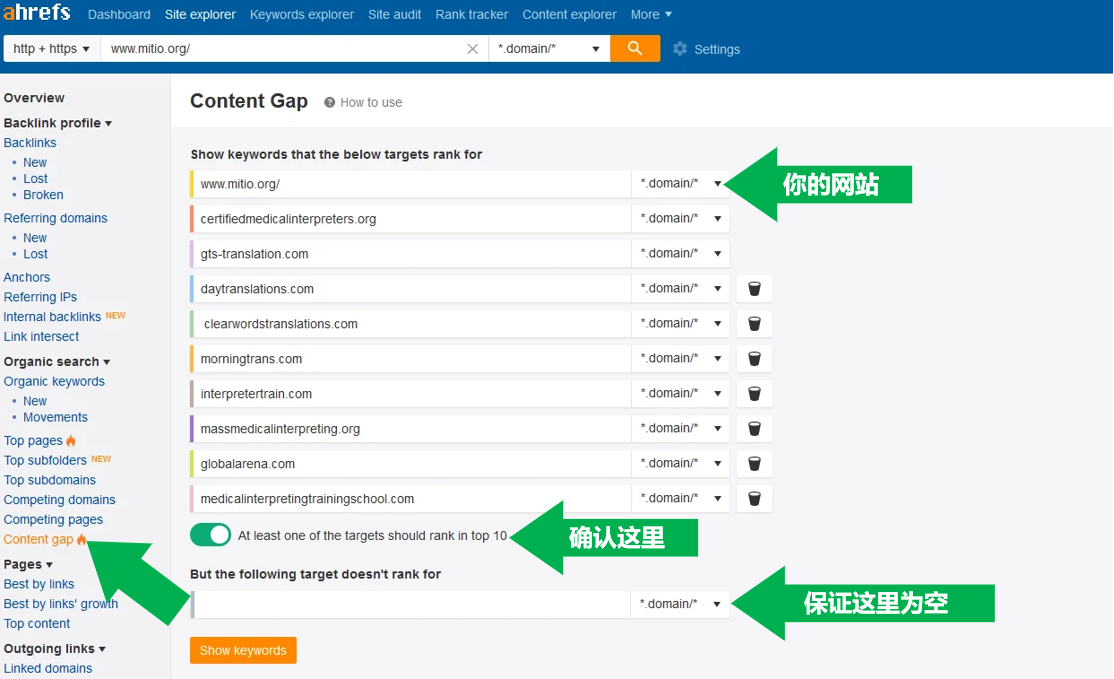Screen dimensions: 1114x679
Task: Open Settings via the gear icon
Action: (x=680, y=48)
